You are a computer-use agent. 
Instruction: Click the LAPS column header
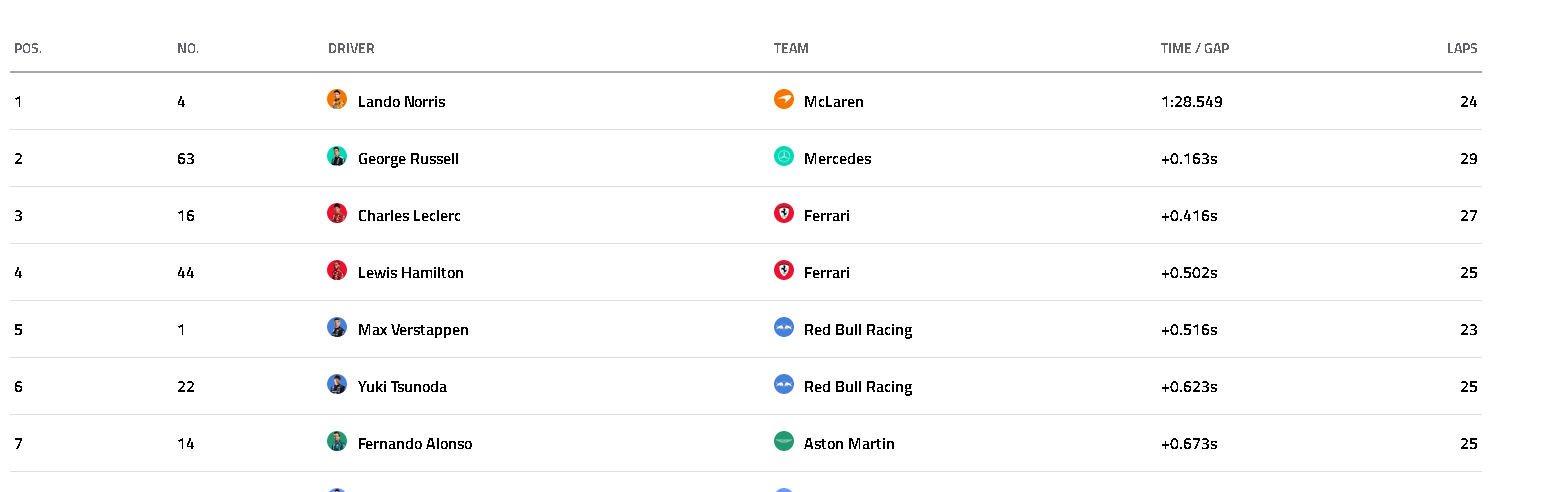[x=1462, y=48]
